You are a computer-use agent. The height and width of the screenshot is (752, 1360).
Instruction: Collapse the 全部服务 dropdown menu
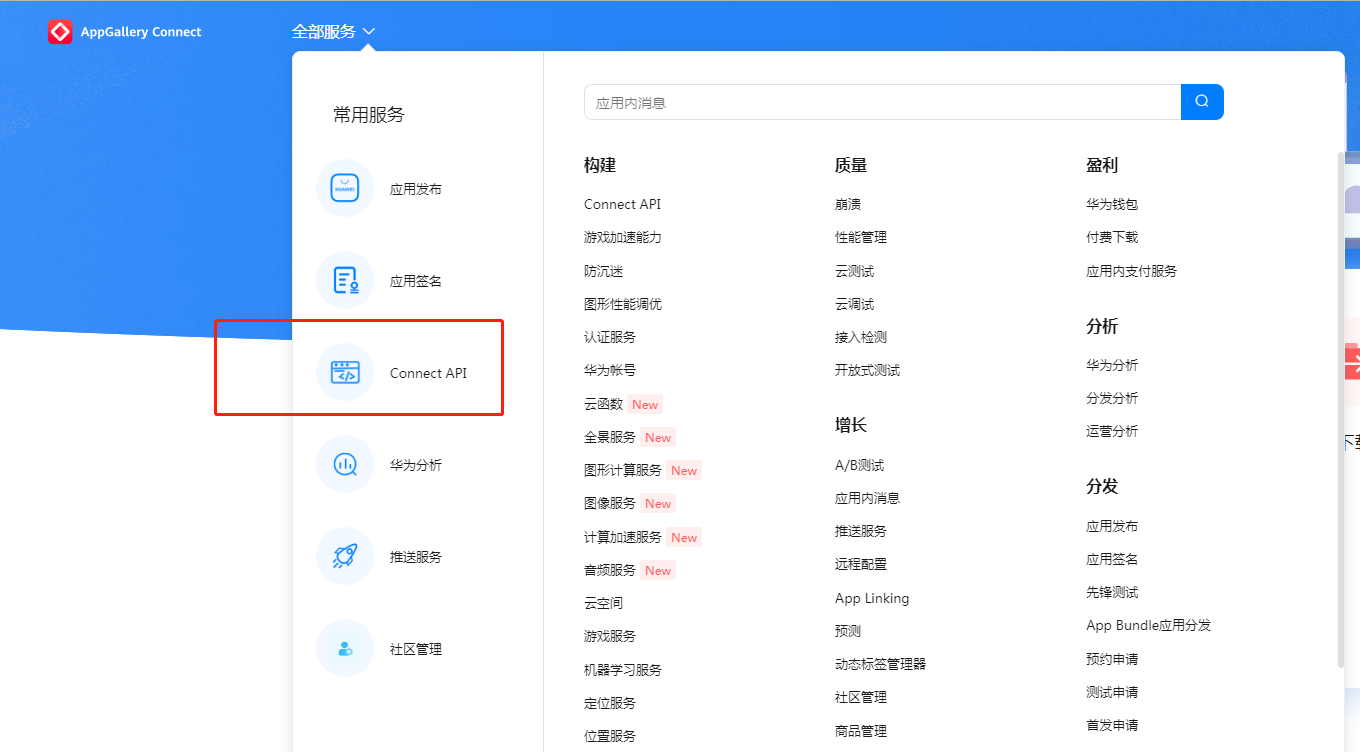pos(334,32)
